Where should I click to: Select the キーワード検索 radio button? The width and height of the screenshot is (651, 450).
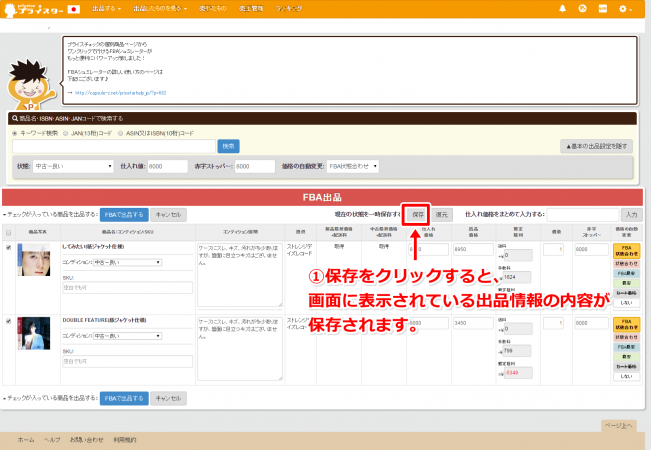coord(15,134)
